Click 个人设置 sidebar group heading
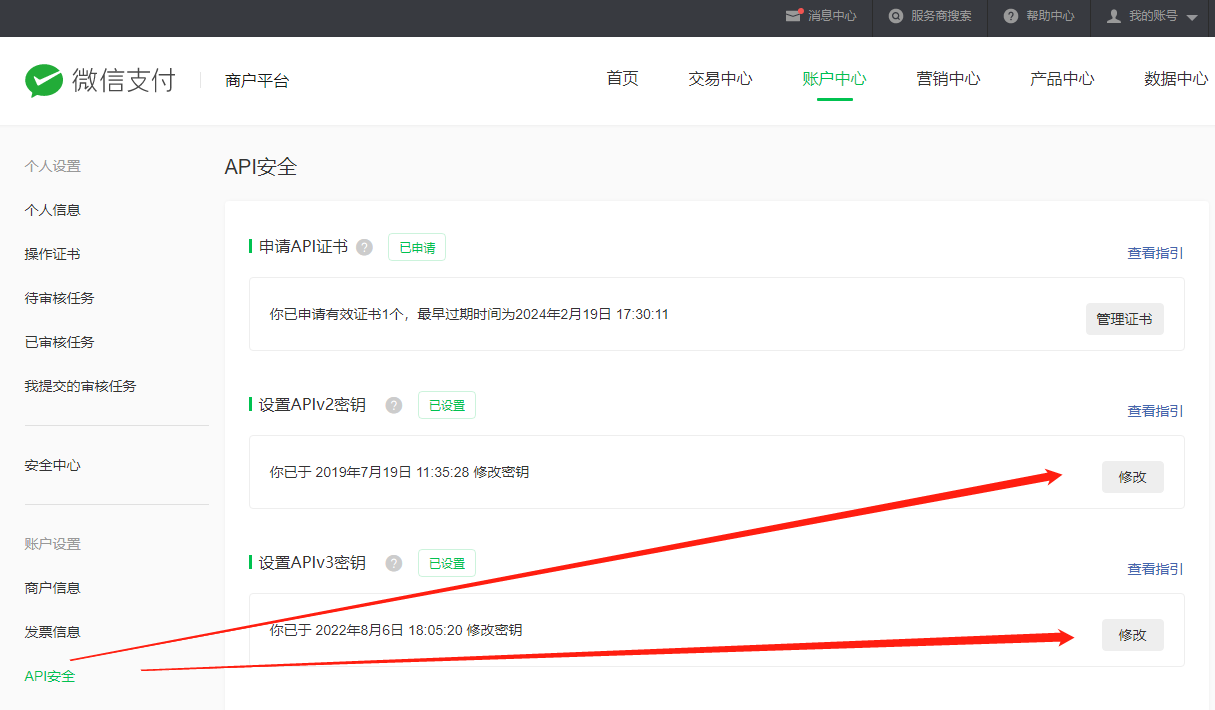Viewport: 1215px width, 710px height. click(x=52, y=166)
